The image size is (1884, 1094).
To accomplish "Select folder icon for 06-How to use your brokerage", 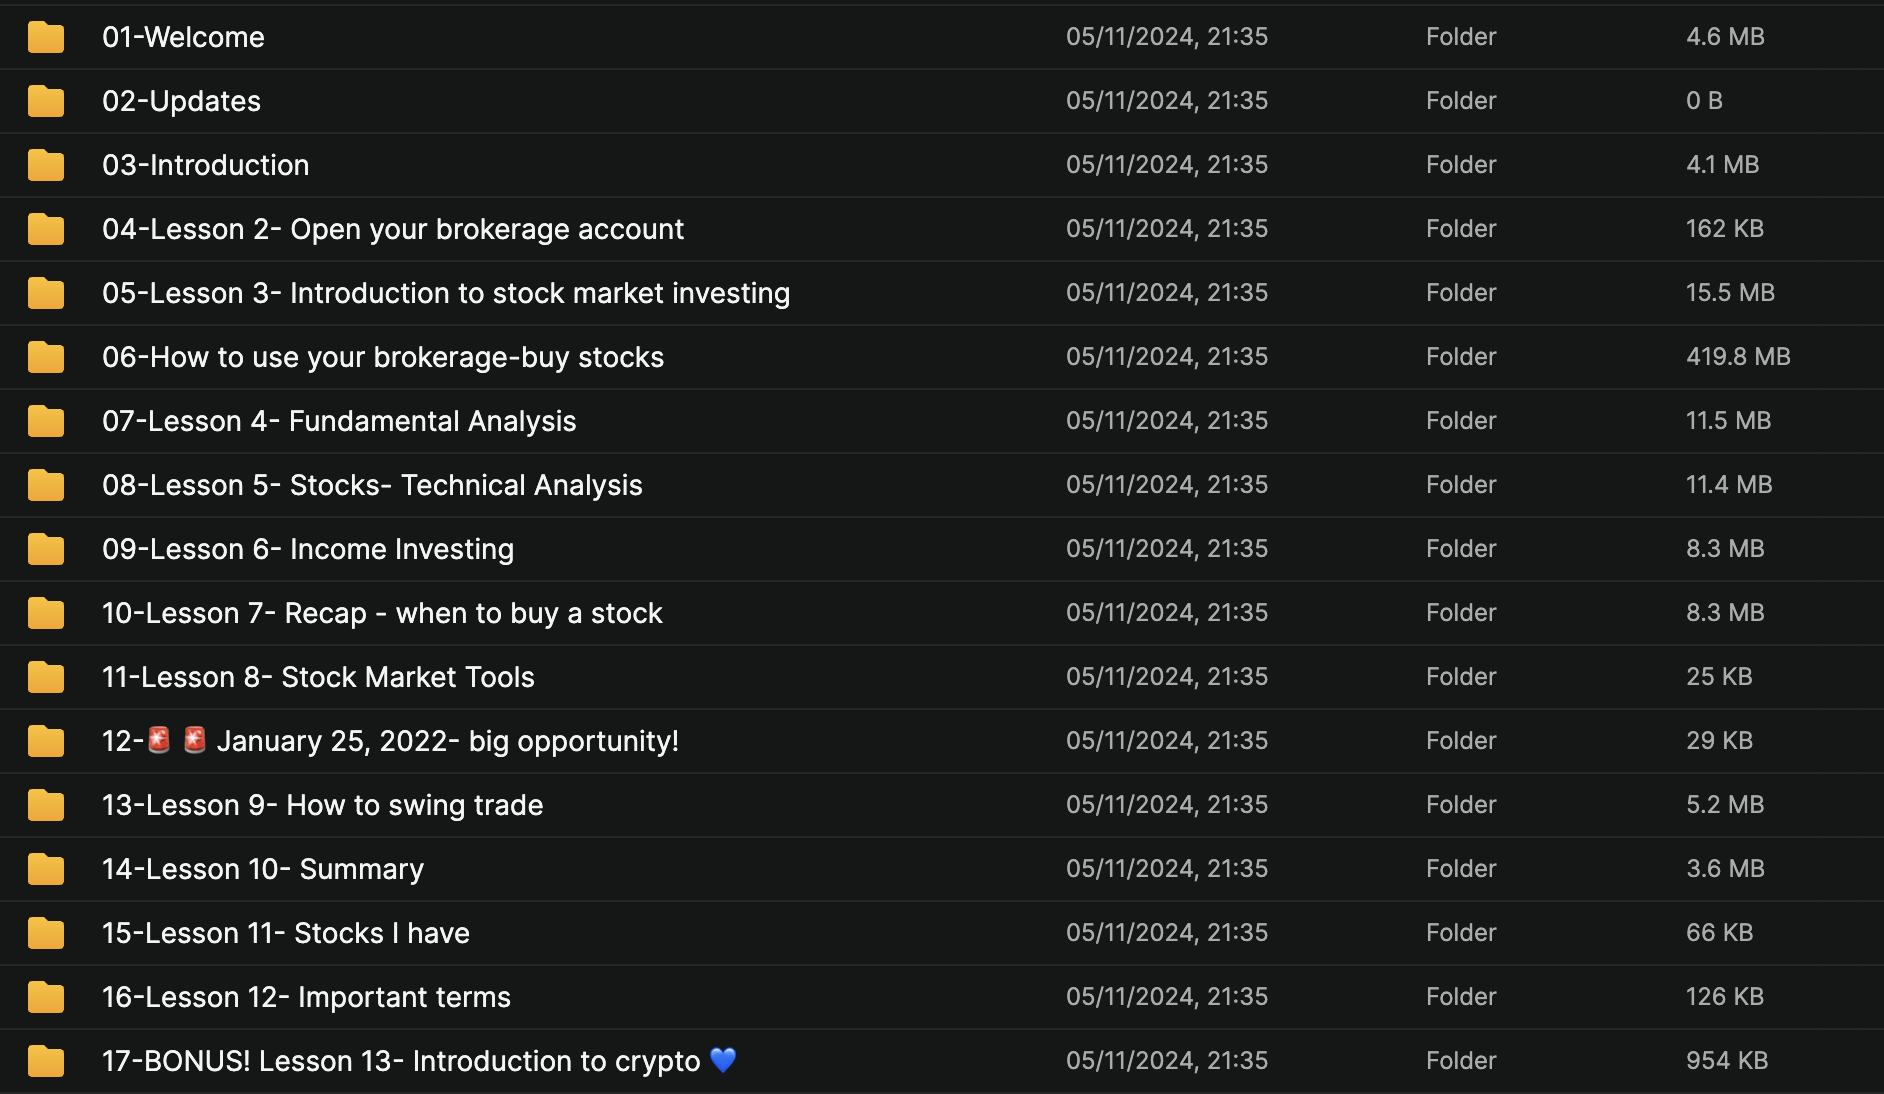I will [x=46, y=358].
